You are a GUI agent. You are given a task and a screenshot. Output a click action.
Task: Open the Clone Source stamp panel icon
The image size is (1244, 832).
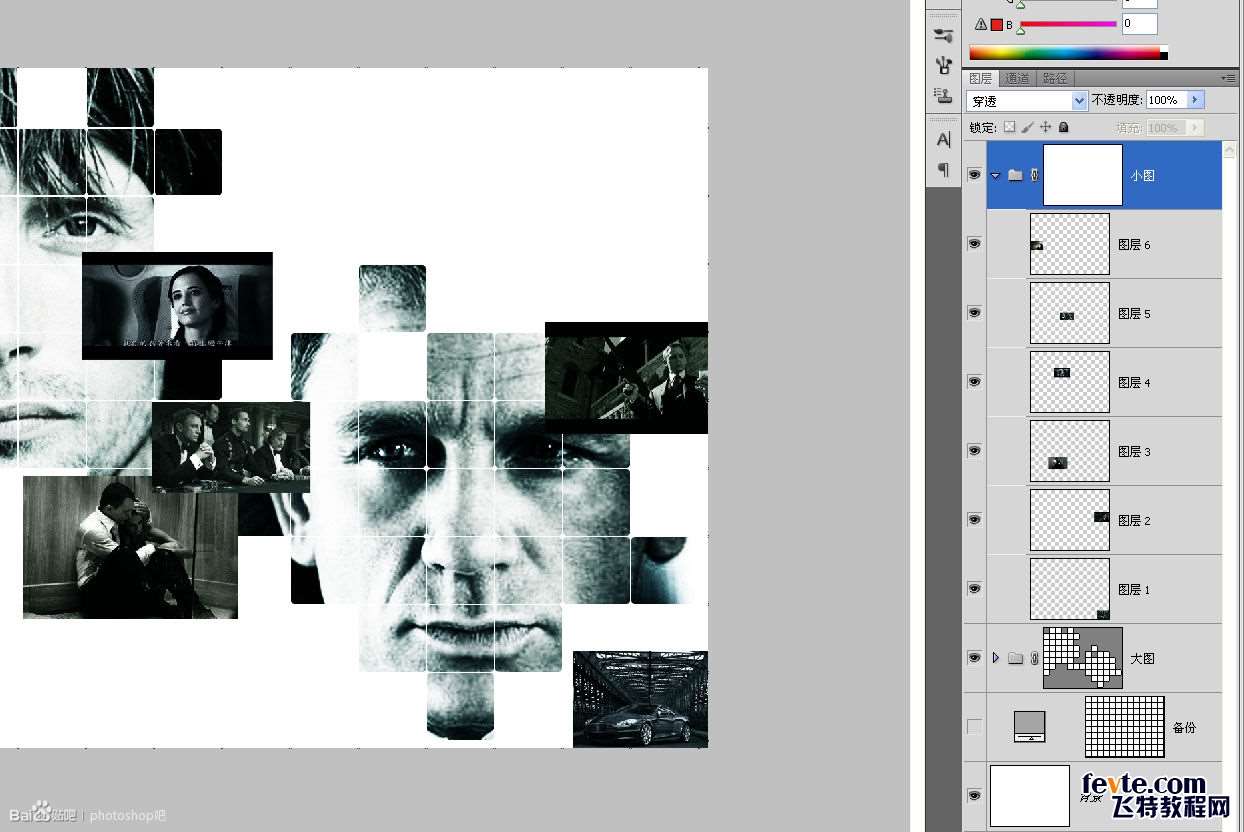tap(943, 95)
